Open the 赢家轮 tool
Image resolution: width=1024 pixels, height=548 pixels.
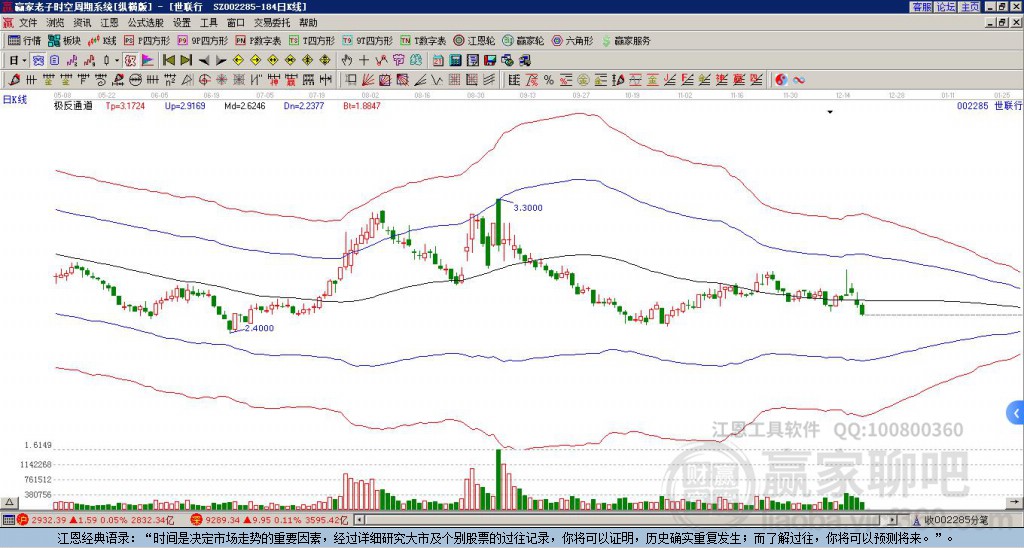[x=523, y=40]
